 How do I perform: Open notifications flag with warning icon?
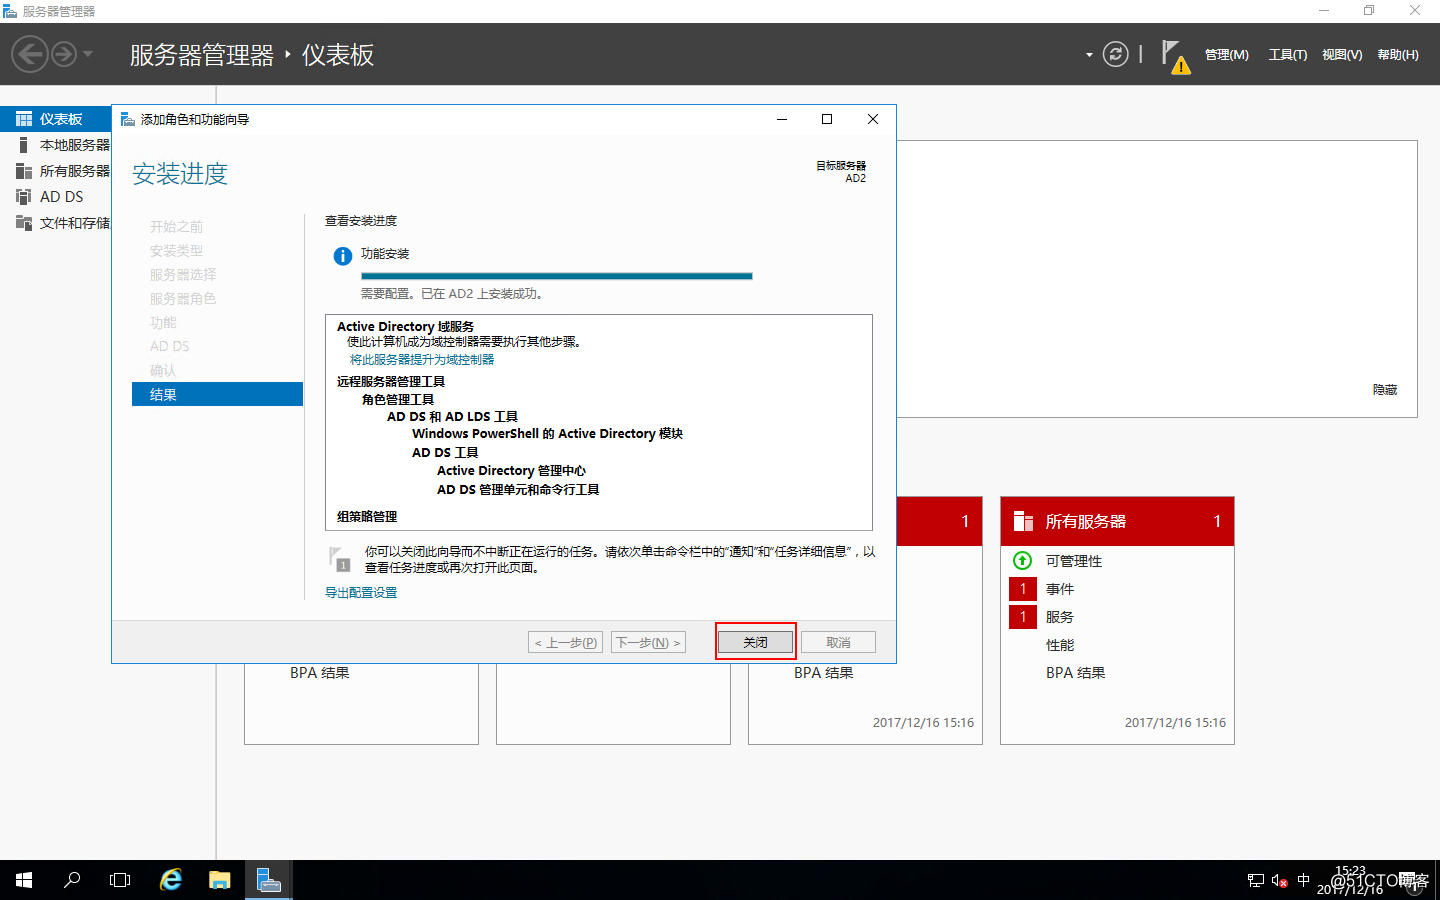point(1175,56)
